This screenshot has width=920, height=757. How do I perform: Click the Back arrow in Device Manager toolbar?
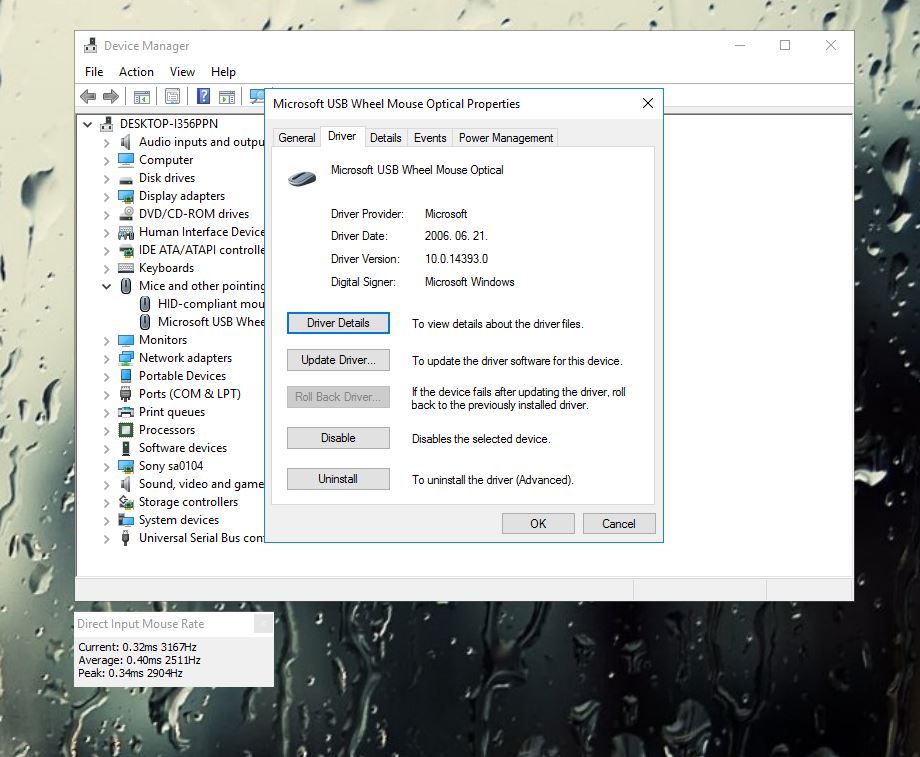[x=88, y=96]
